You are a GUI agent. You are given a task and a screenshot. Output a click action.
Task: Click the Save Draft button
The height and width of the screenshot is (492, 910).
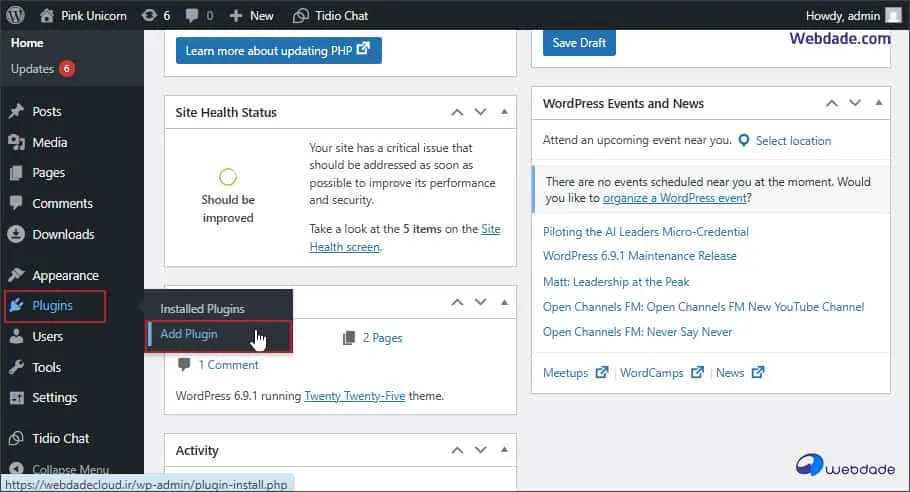[579, 43]
